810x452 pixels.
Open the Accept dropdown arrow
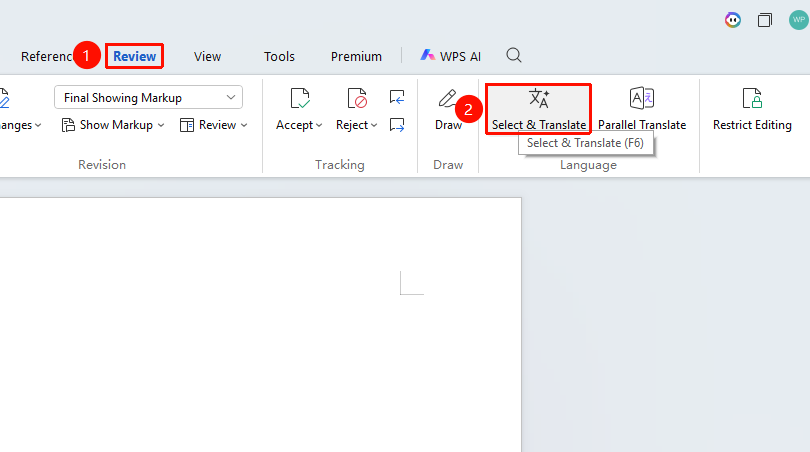319,125
